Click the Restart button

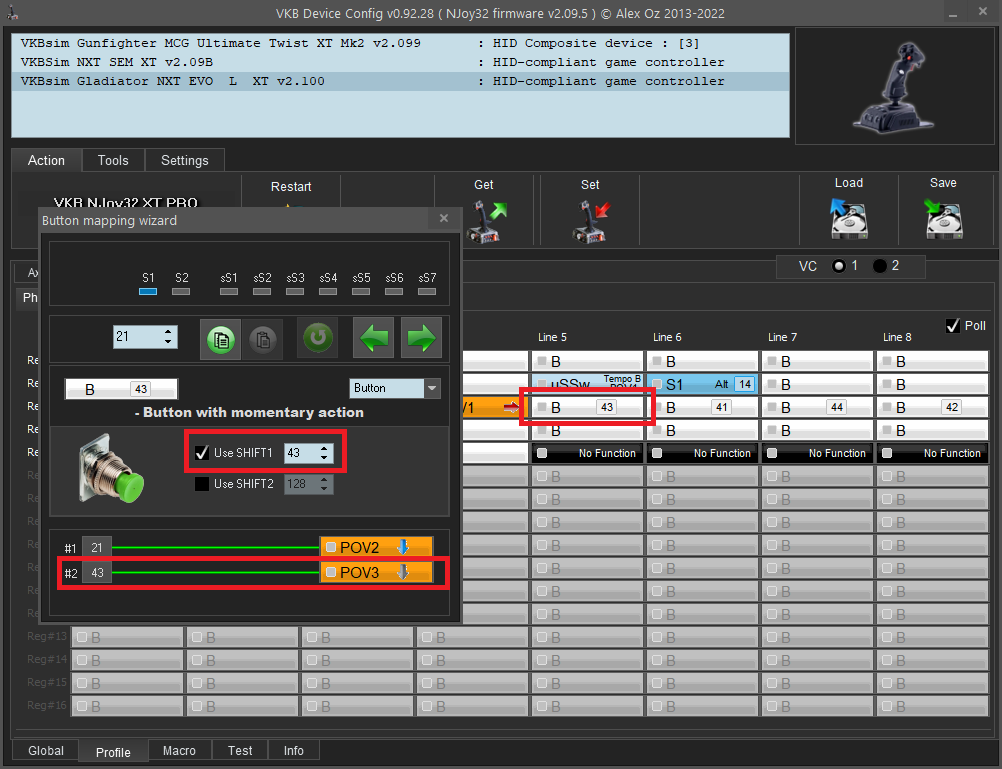(x=291, y=187)
